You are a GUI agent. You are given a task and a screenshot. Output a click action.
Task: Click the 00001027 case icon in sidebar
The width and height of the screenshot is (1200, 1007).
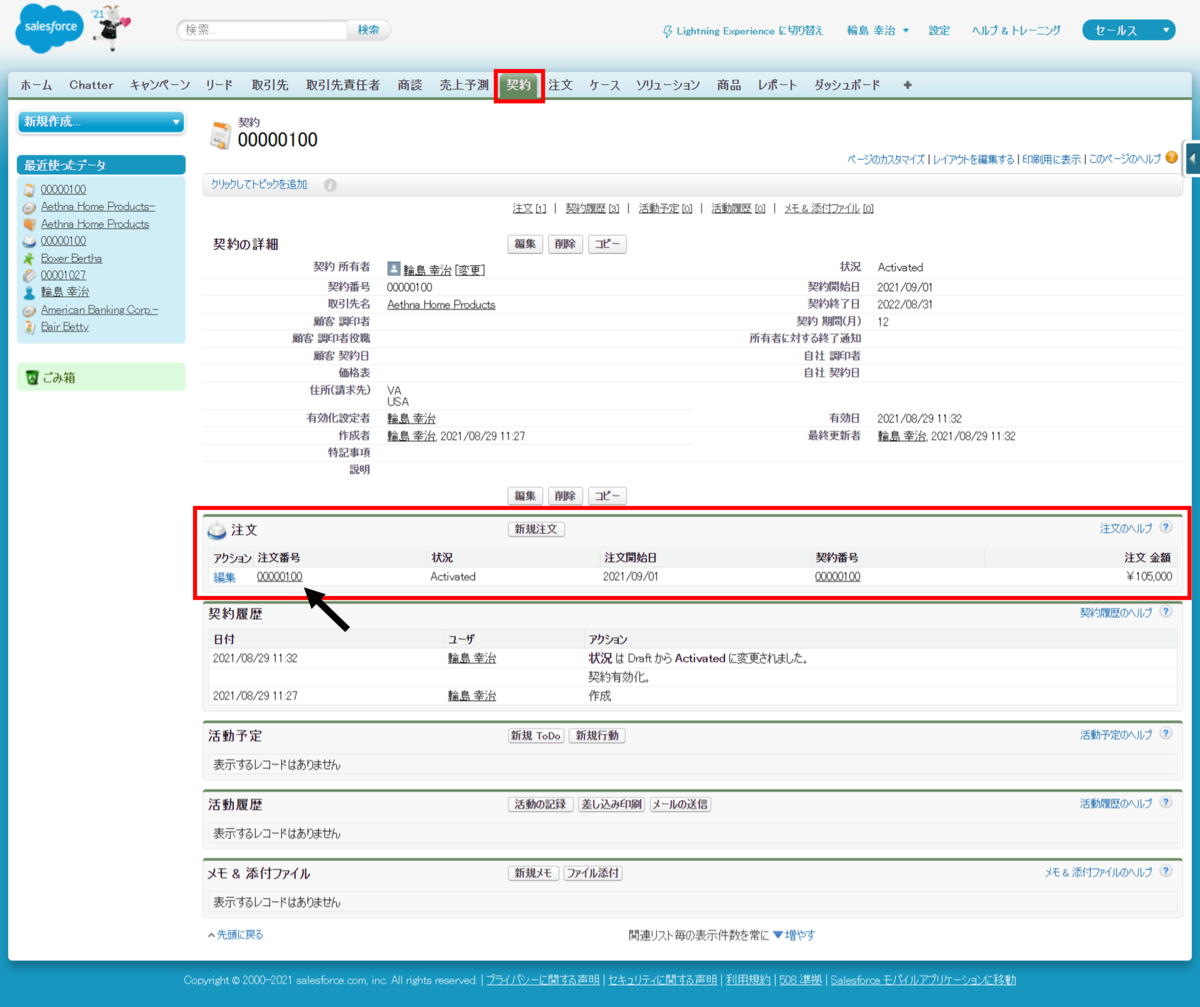(30, 275)
